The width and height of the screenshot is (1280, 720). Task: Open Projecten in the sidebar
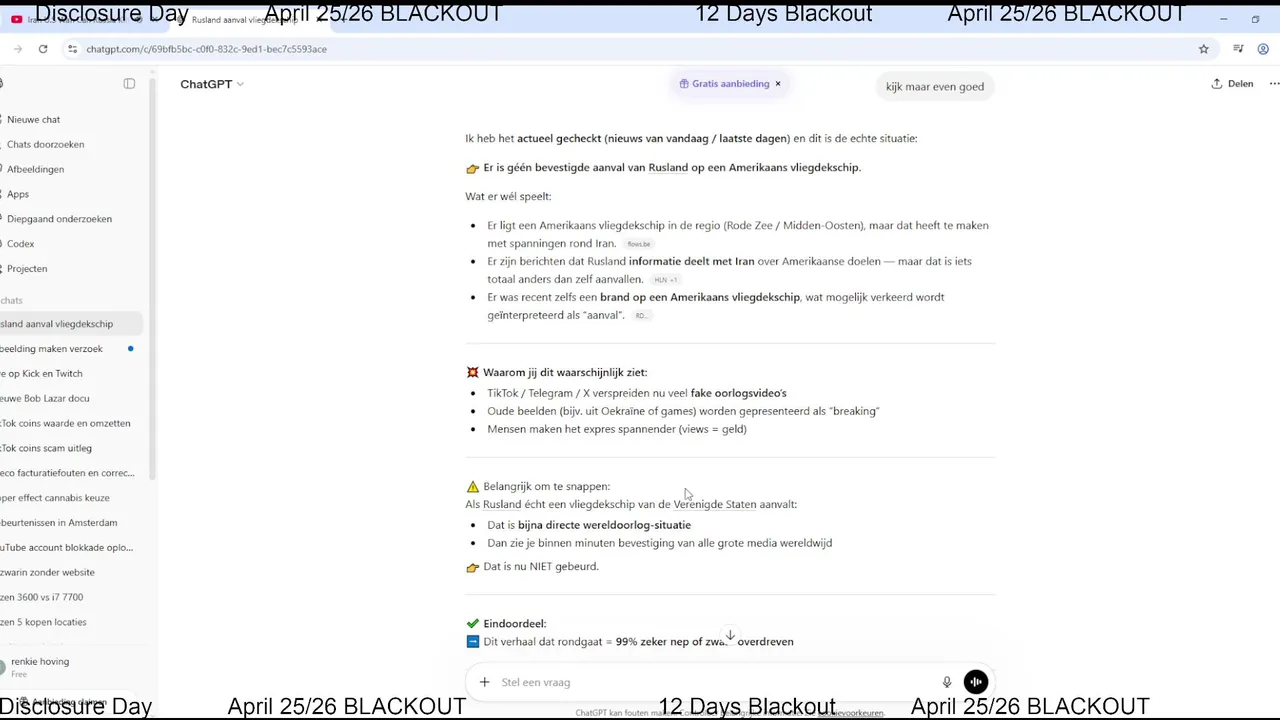(27, 269)
